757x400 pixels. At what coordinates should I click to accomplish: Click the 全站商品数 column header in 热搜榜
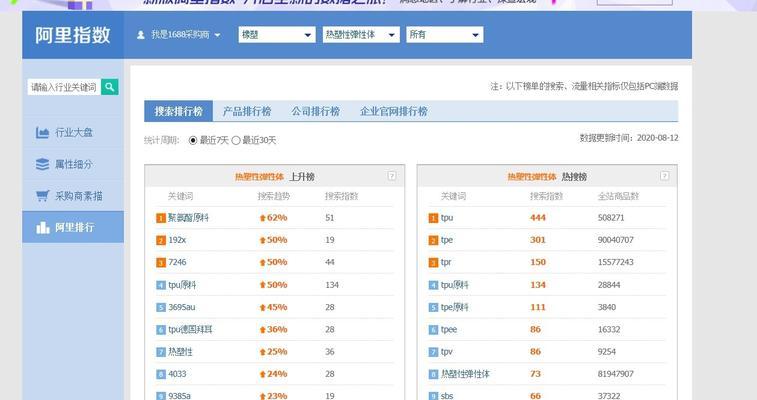tap(618, 196)
